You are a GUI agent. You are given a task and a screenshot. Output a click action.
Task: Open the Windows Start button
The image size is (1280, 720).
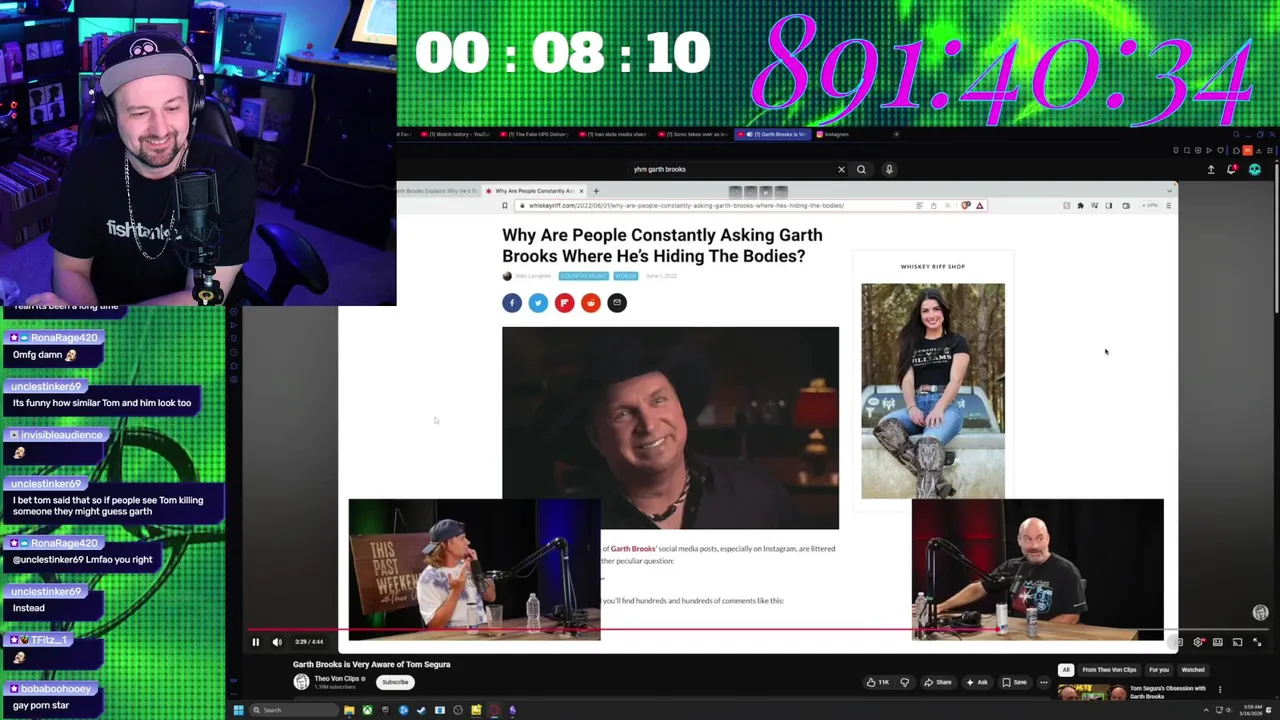[x=238, y=710]
